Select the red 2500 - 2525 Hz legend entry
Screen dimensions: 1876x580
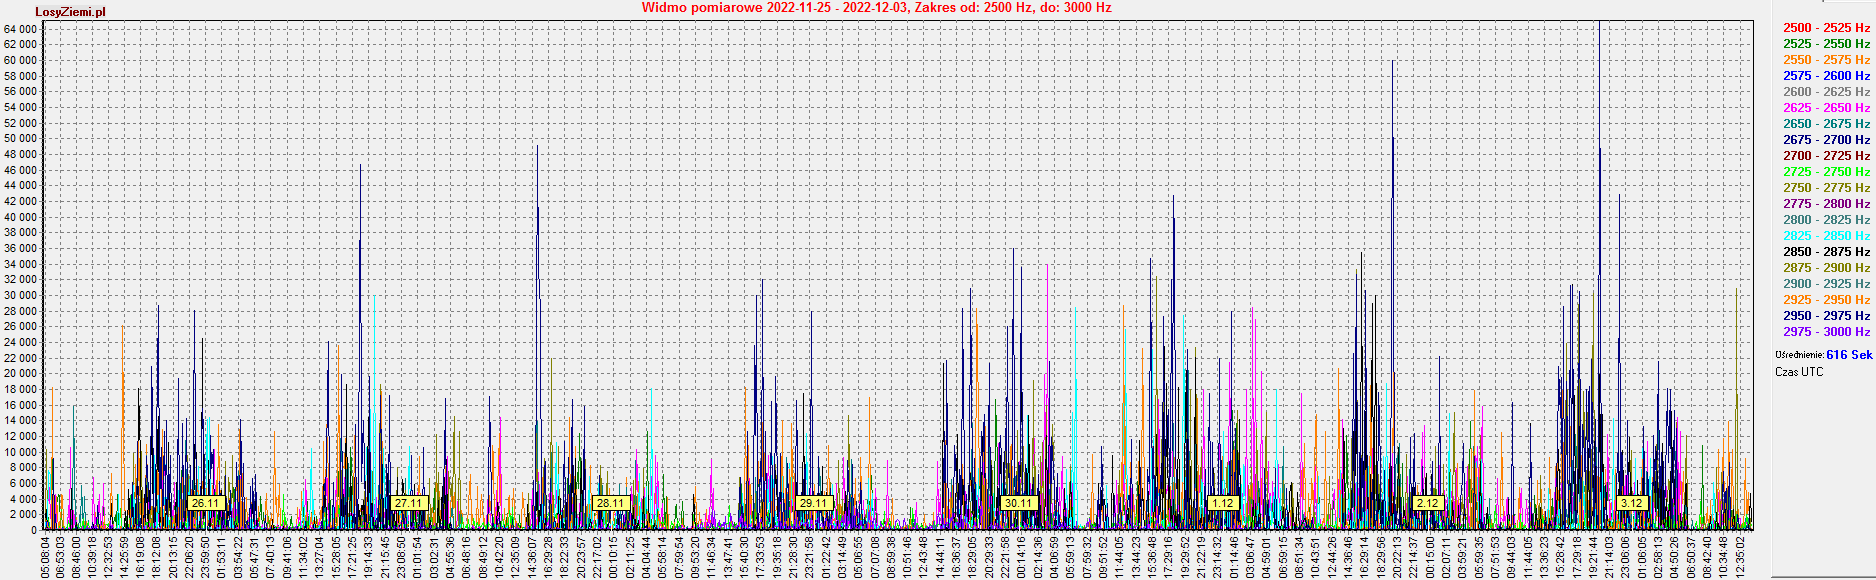click(1826, 28)
